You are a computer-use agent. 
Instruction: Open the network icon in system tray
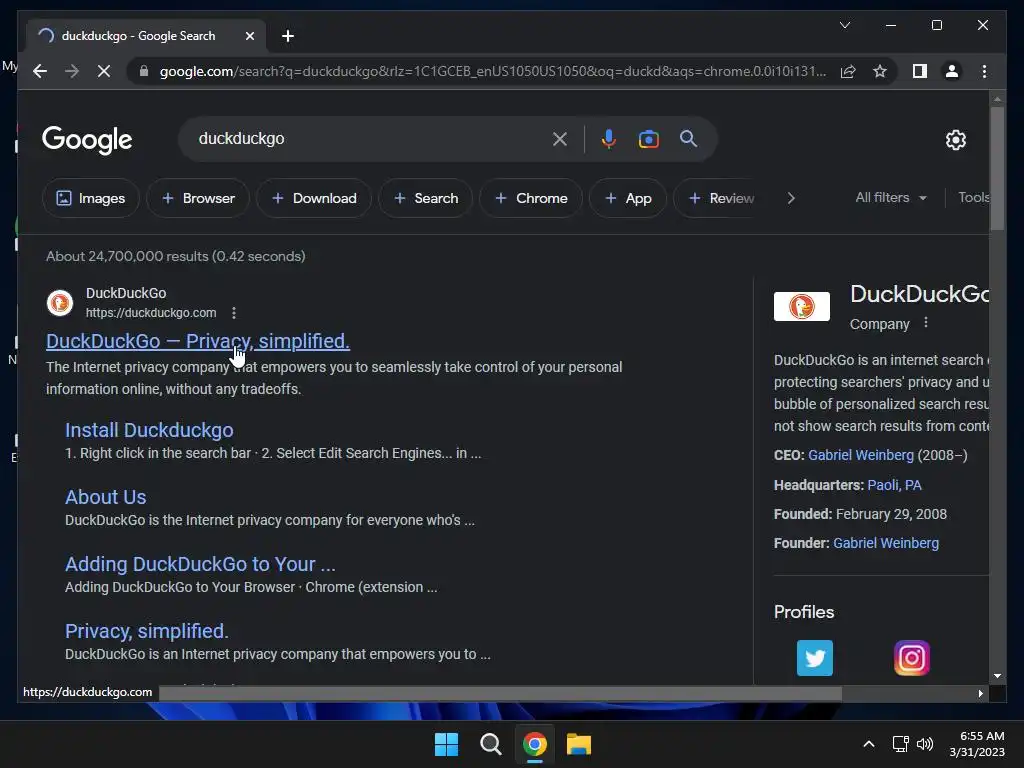point(901,744)
